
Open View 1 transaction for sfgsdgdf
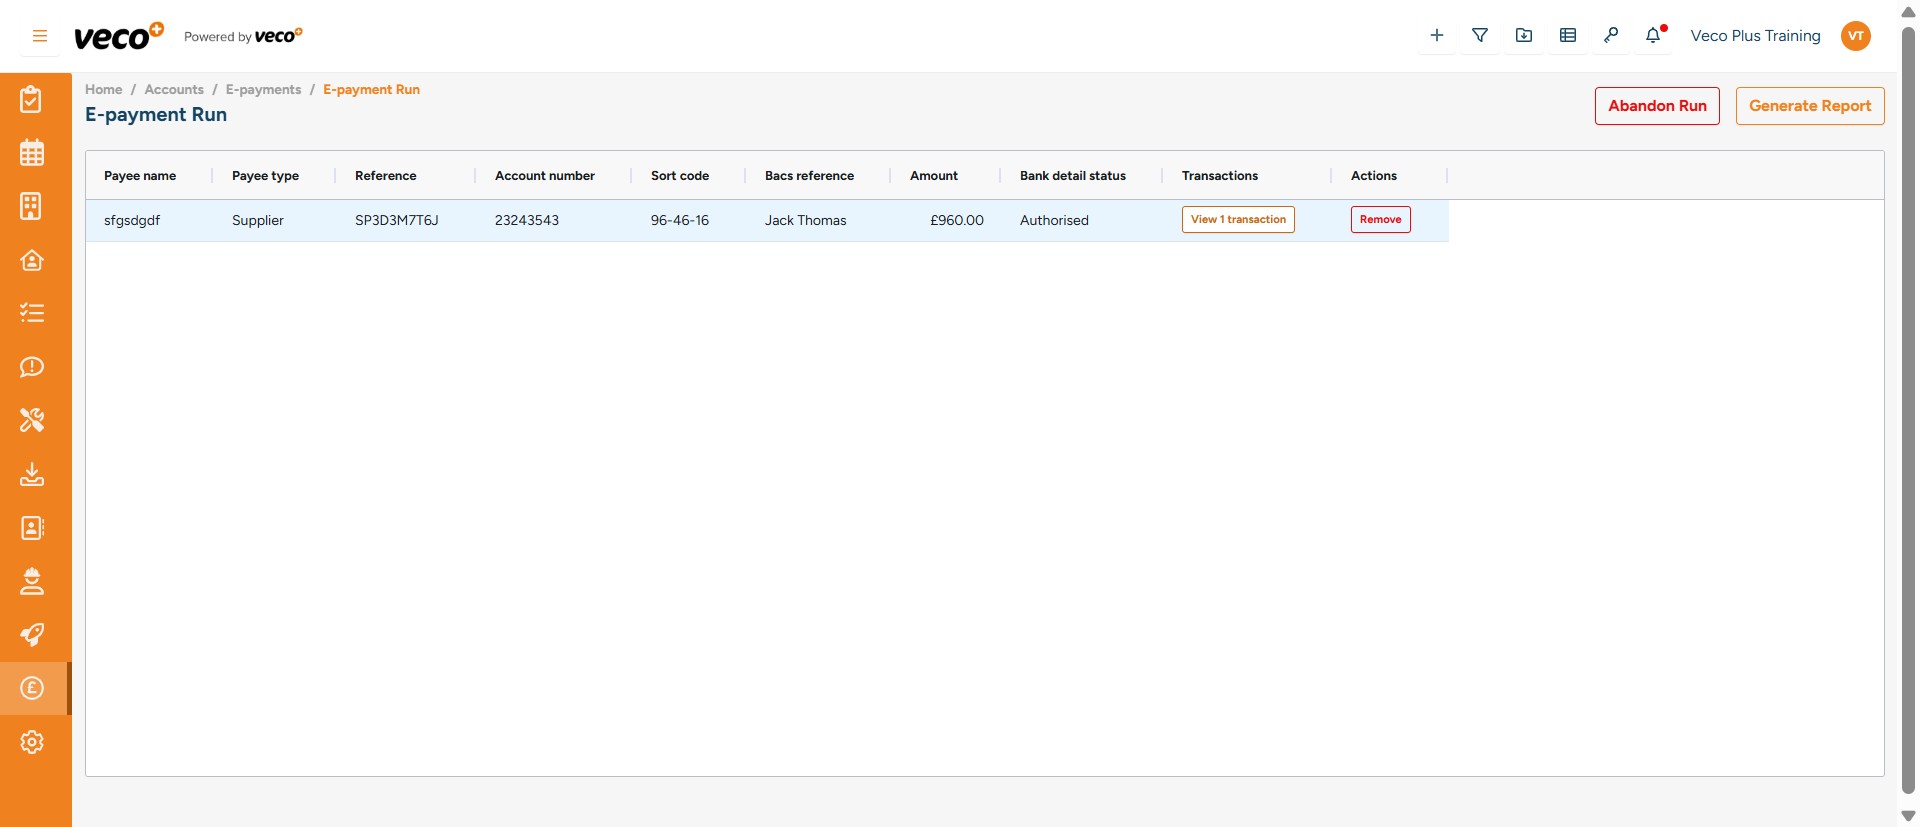click(1238, 220)
